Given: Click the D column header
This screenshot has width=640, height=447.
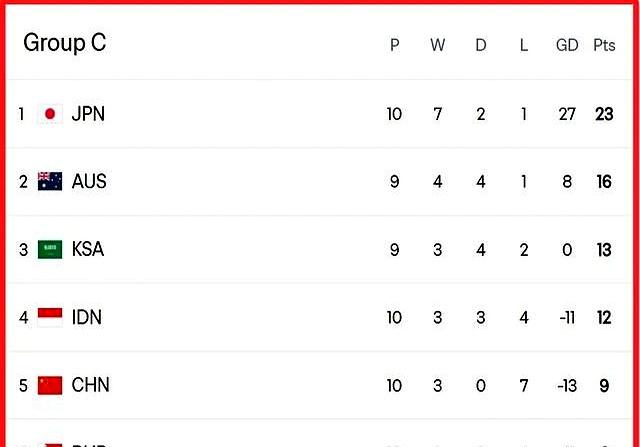Looking at the screenshot, I should pos(481,45).
